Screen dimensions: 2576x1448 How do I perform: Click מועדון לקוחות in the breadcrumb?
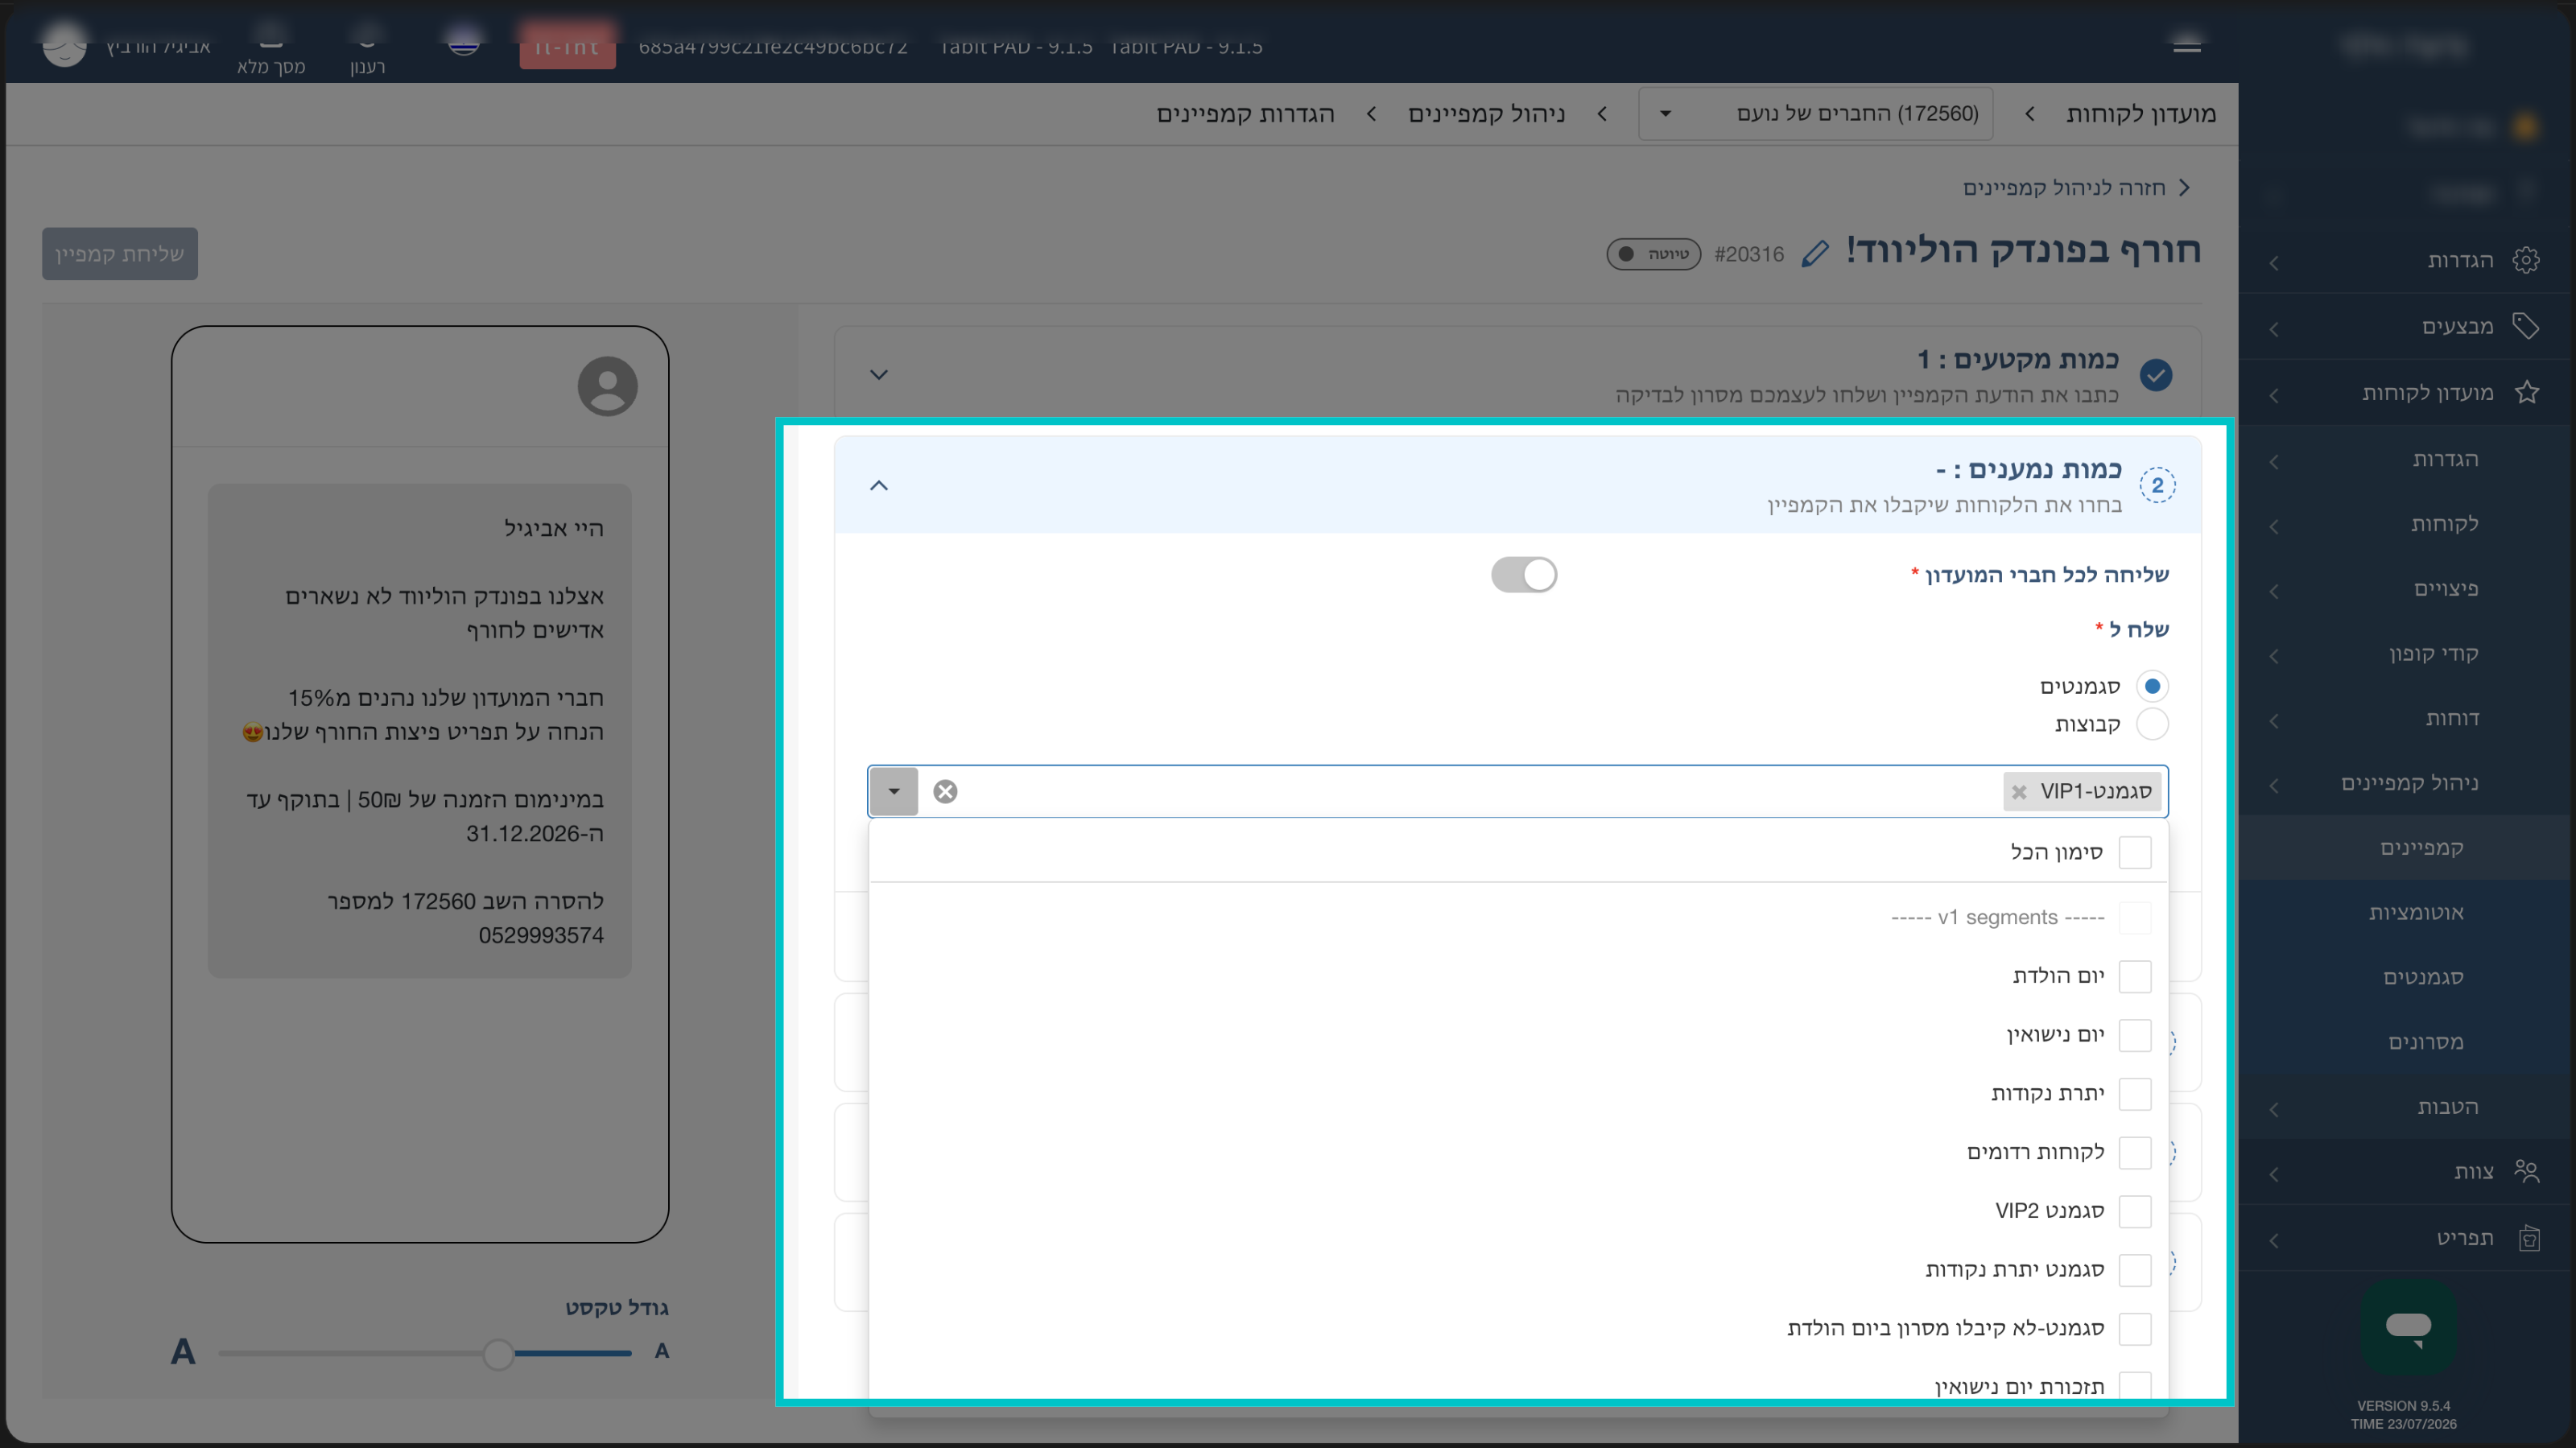[2141, 114]
